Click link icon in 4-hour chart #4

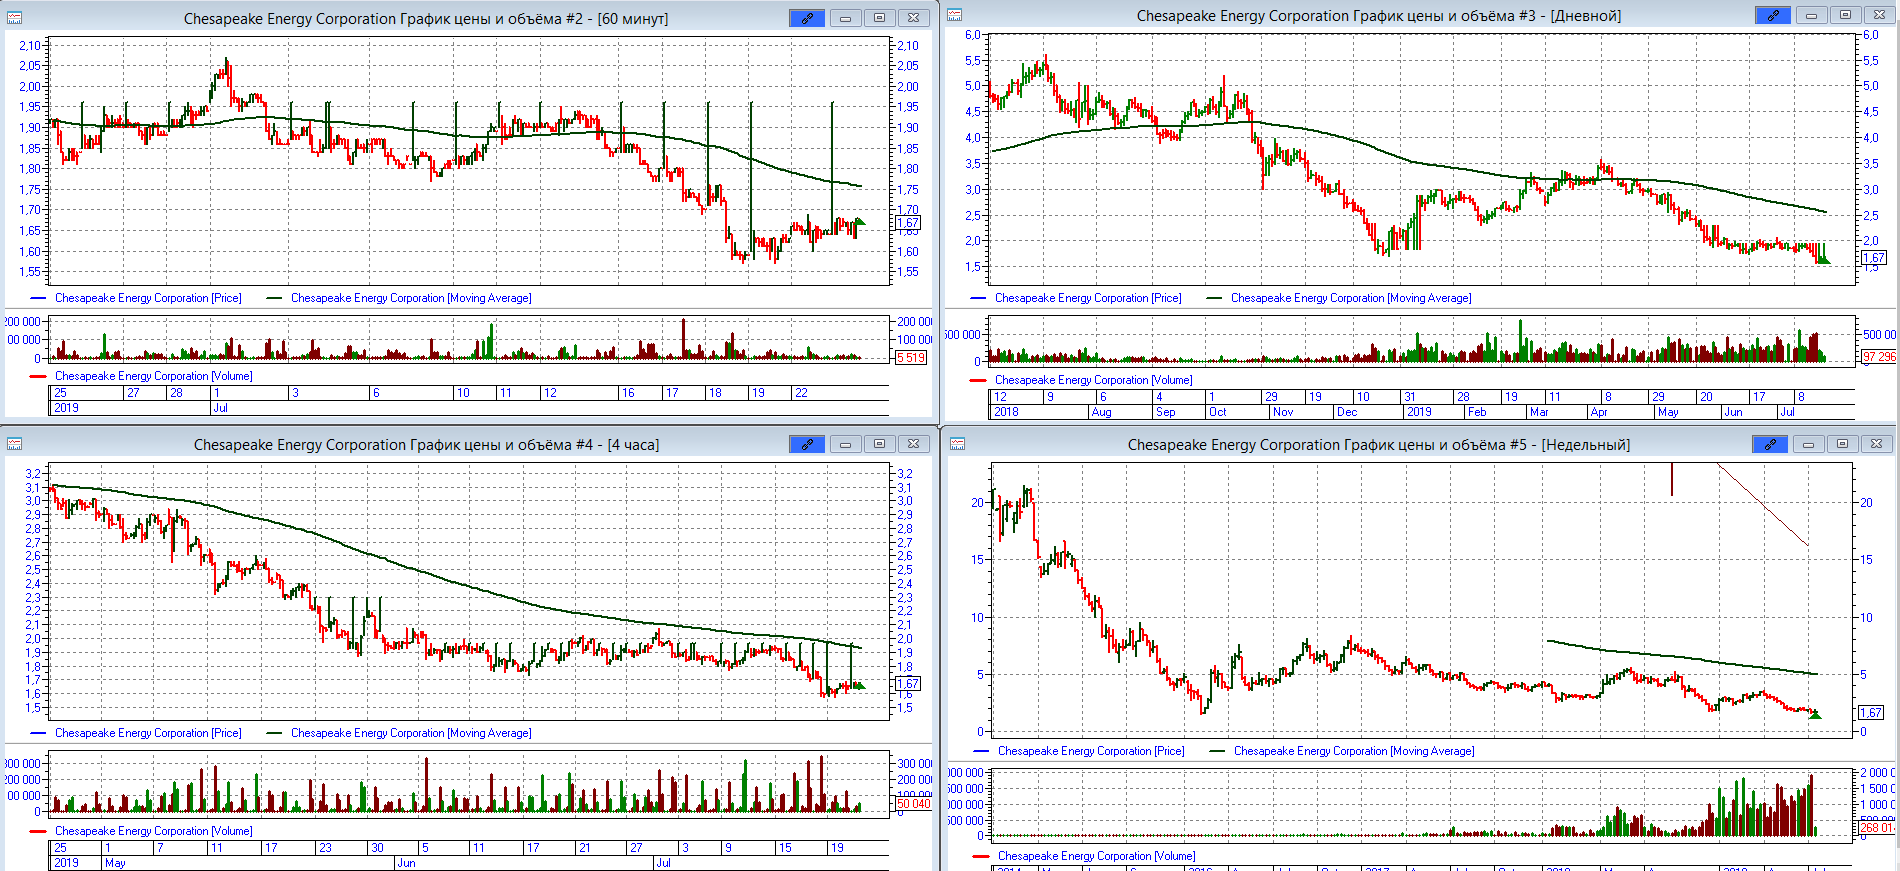[x=806, y=444]
